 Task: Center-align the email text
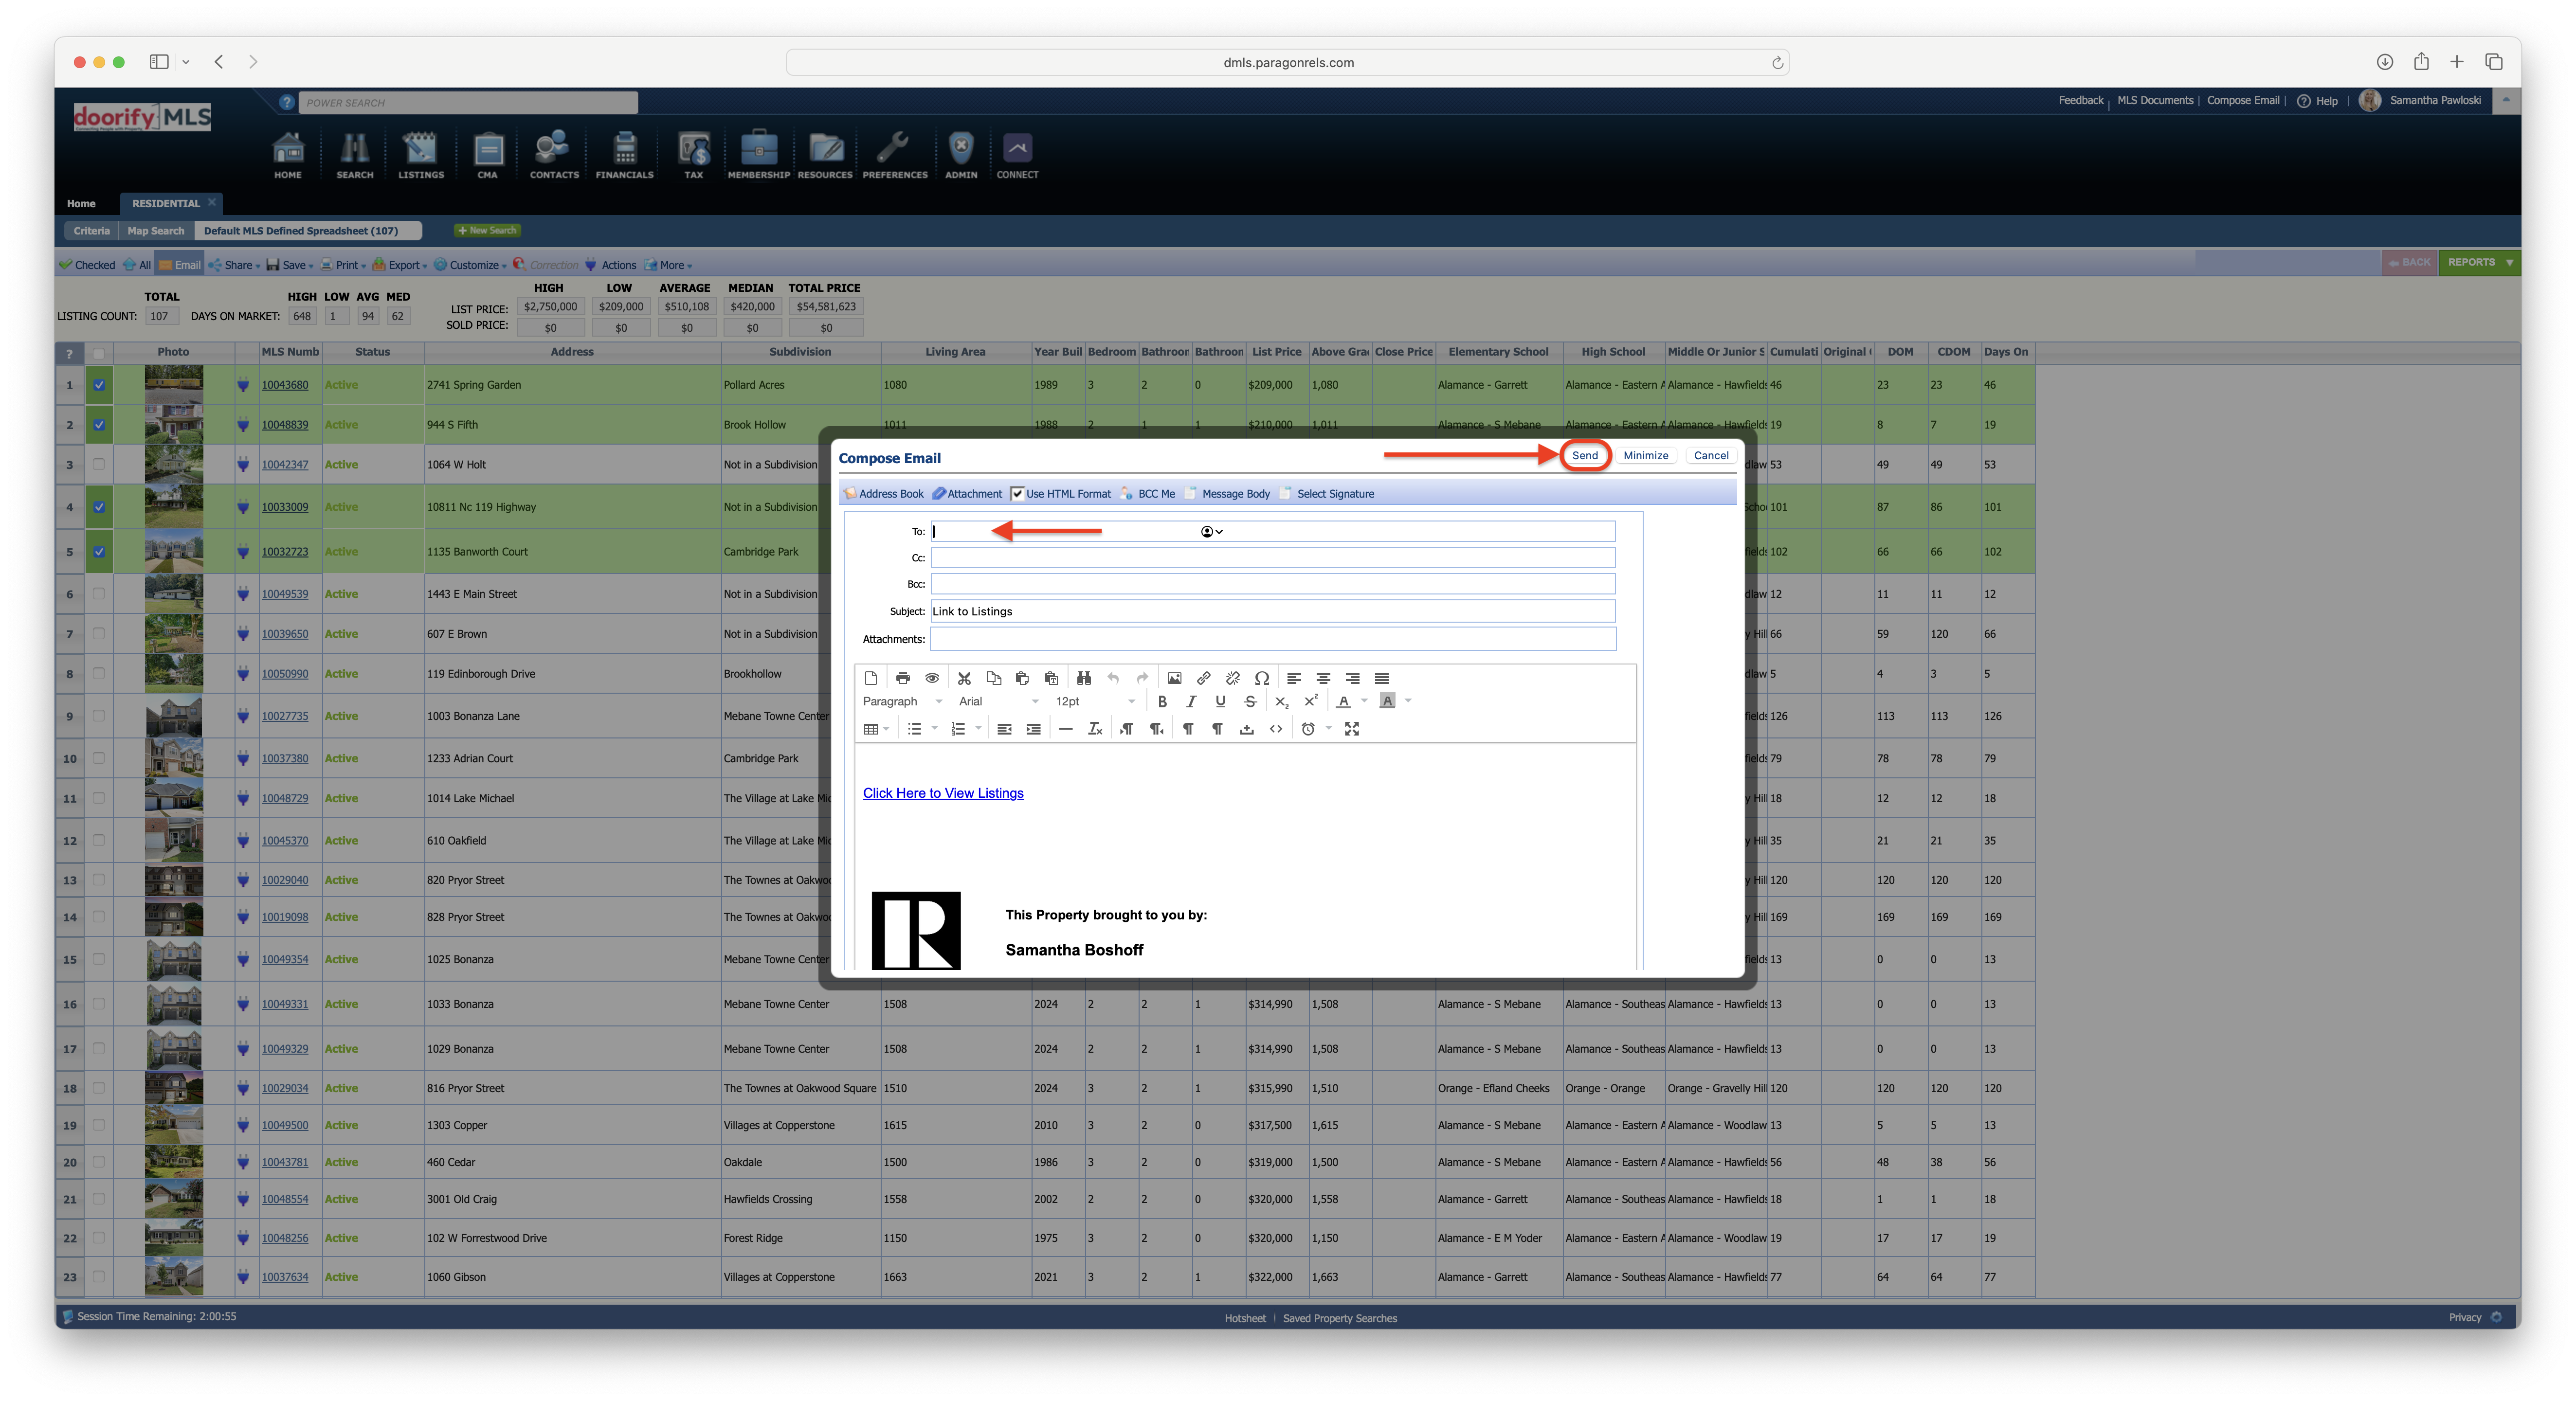pos(1323,678)
